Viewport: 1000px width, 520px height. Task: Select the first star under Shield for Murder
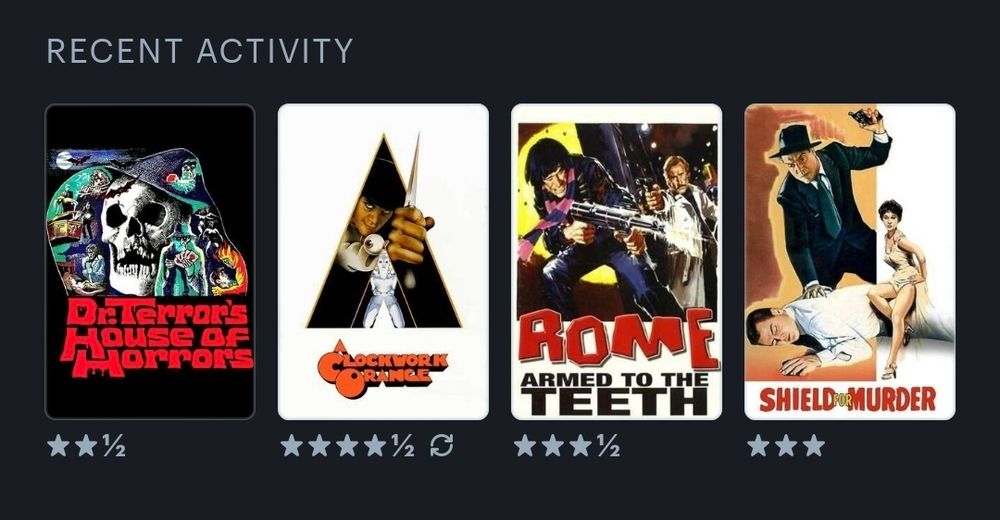[x=758, y=445]
